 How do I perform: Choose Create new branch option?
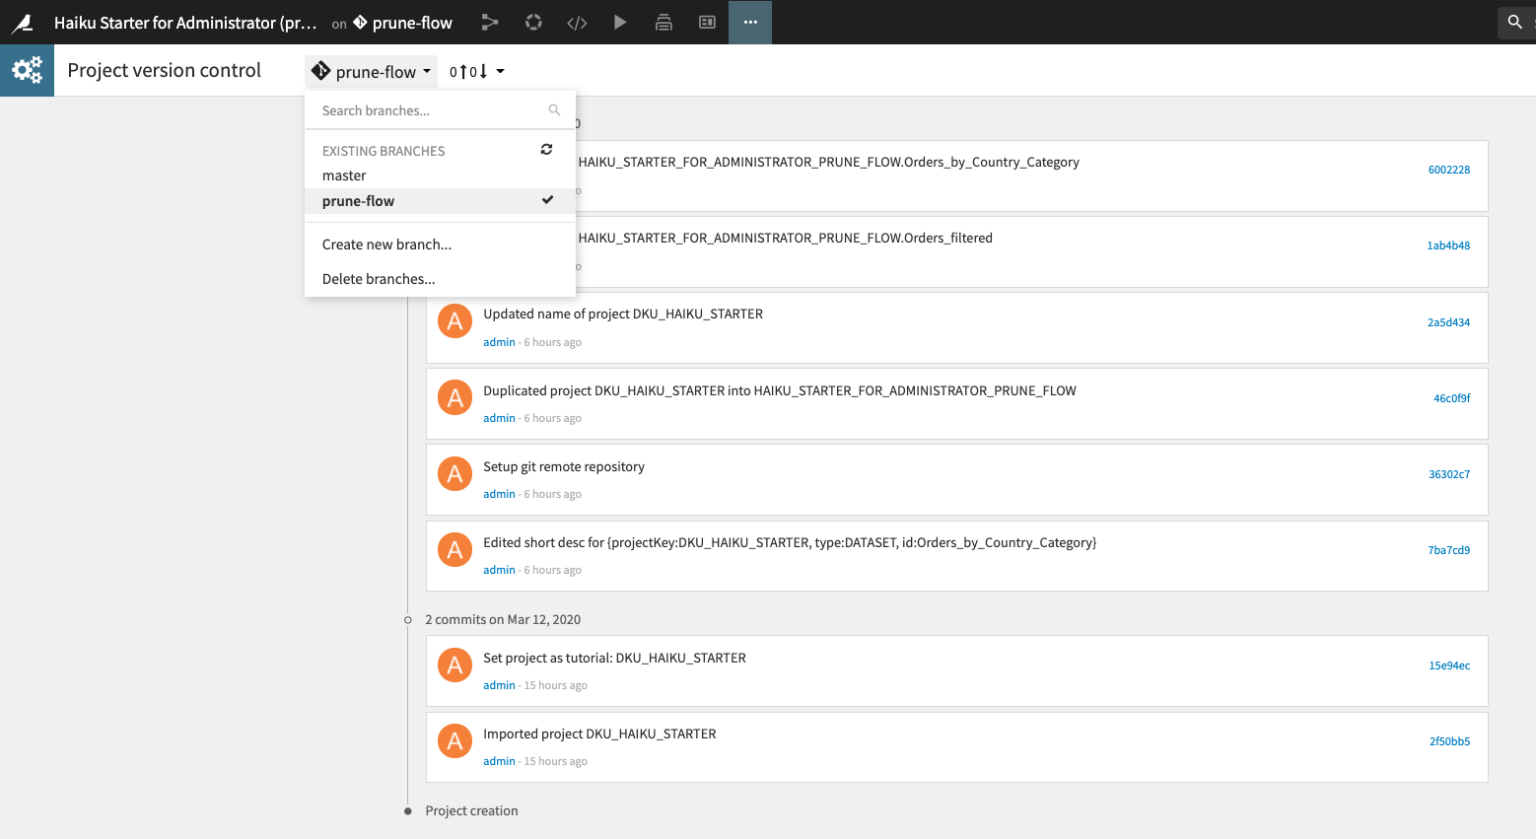click(386, 244)
